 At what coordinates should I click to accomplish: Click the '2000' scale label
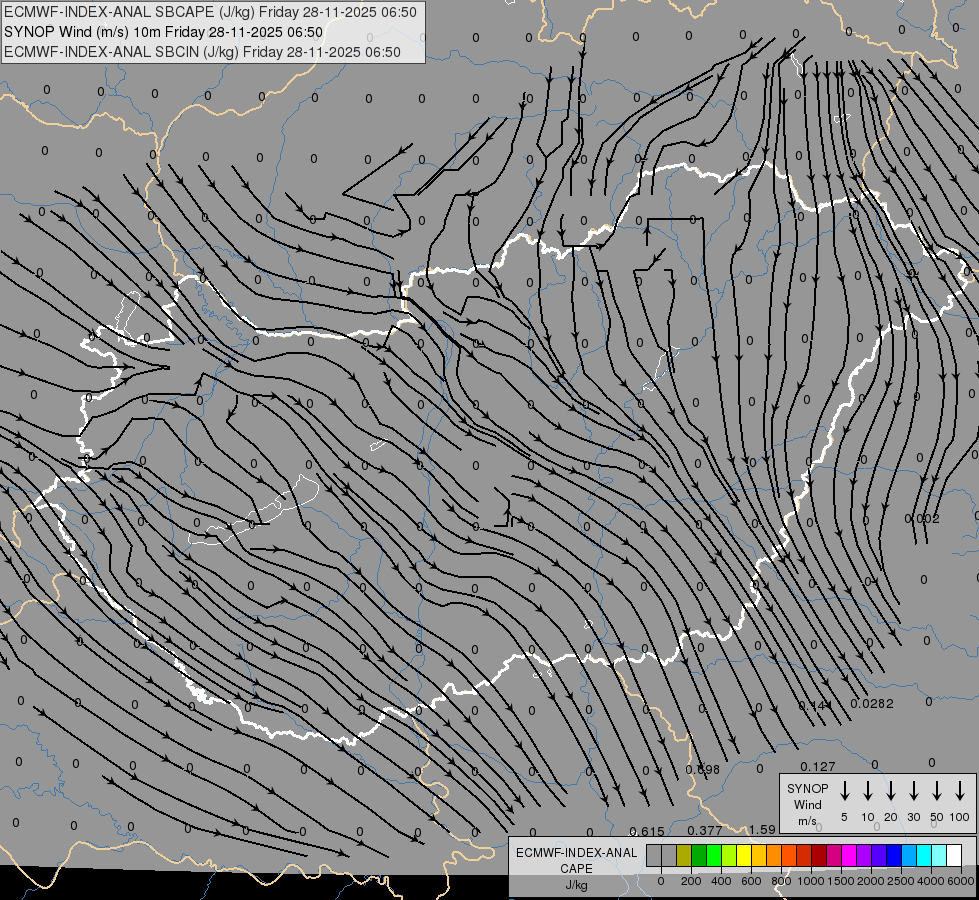coord(871,881)
